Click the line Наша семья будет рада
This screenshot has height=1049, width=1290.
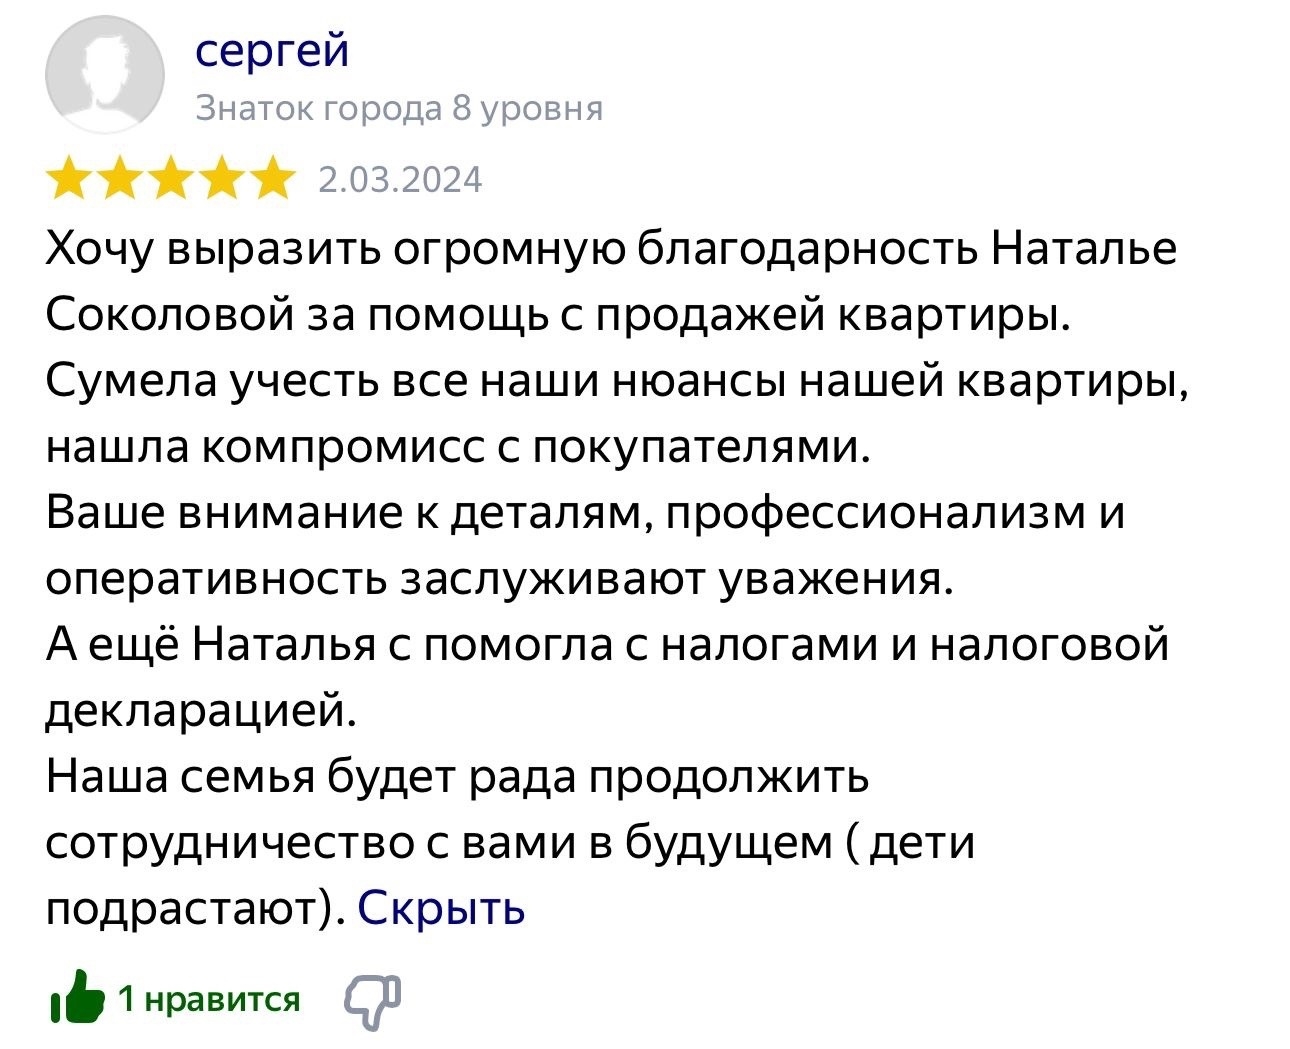click(x=457, y=777)
